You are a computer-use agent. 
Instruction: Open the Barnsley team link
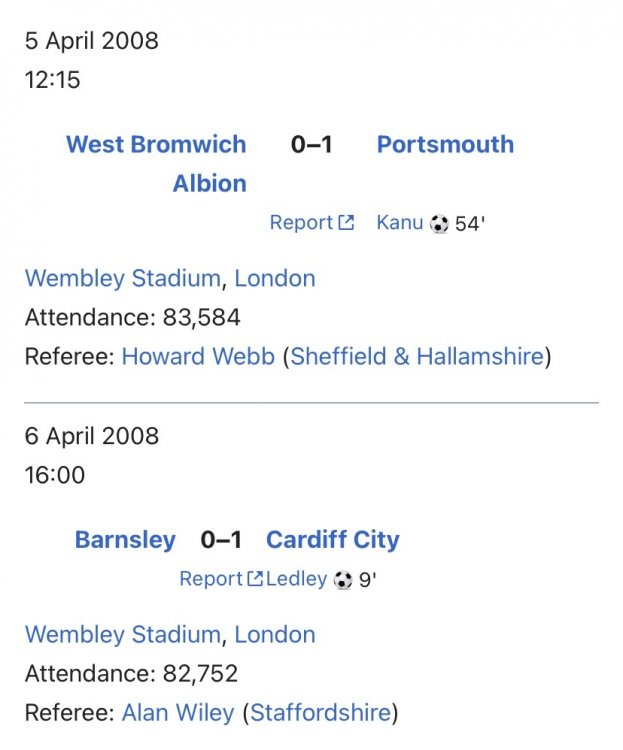click(x=125, y=540)
